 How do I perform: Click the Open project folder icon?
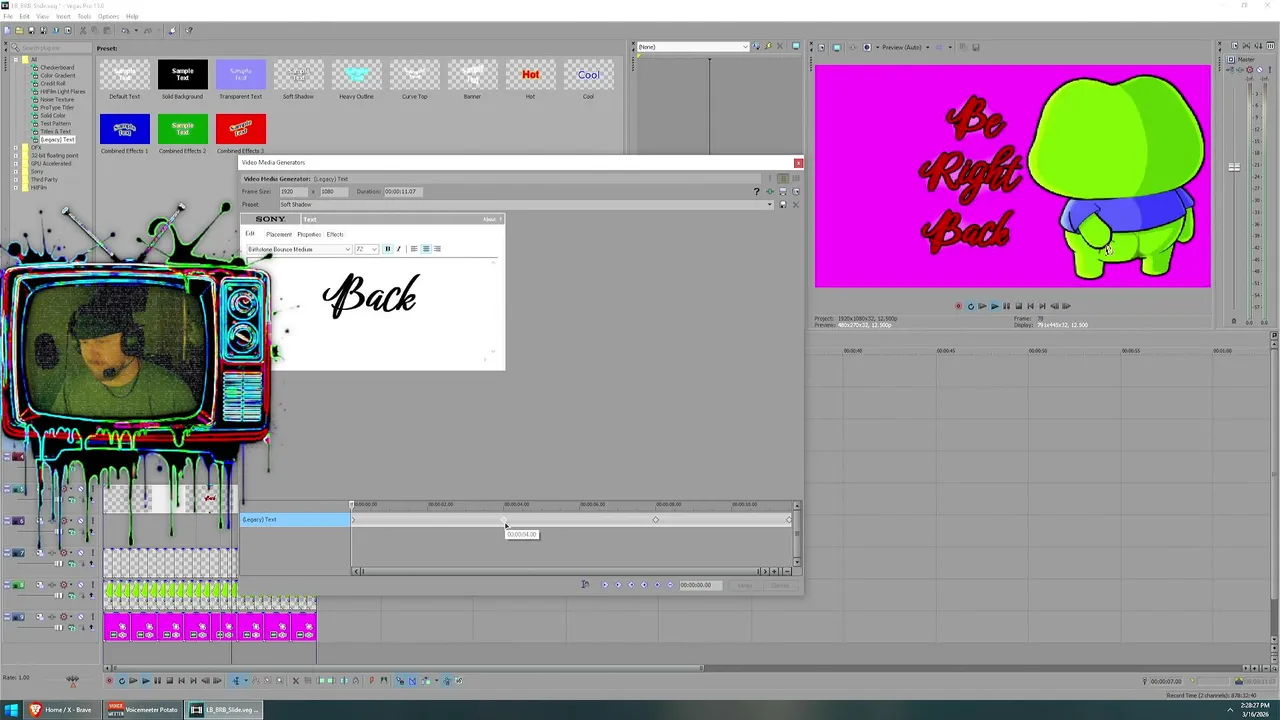click(x=19, y=31)
